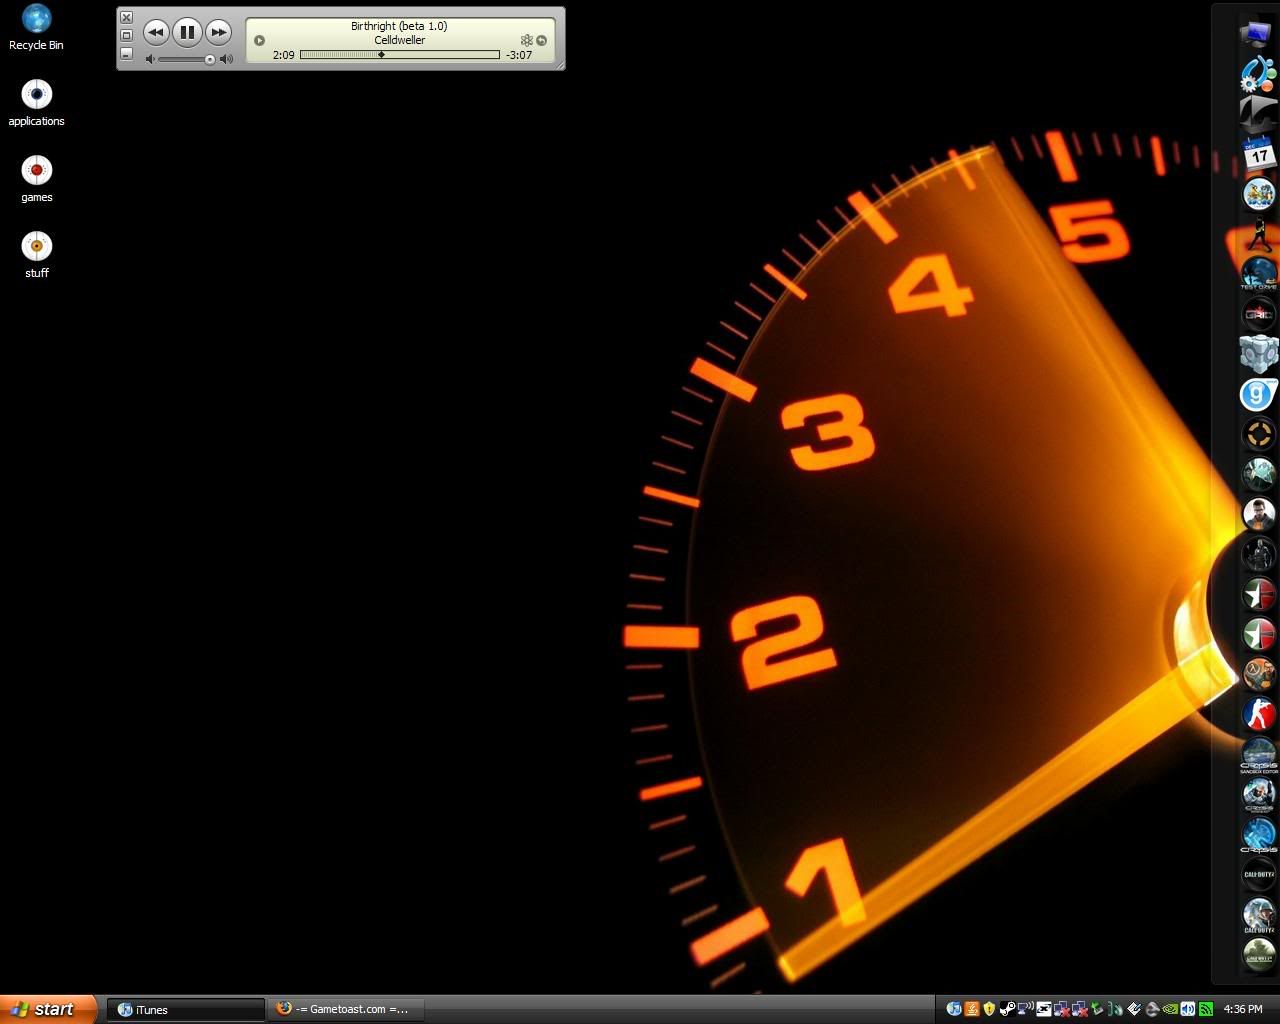The height and width of the screenshot is (1024, 1280).
Task: Click the elapsed time 2:09
Action: [x=283, y=55]
